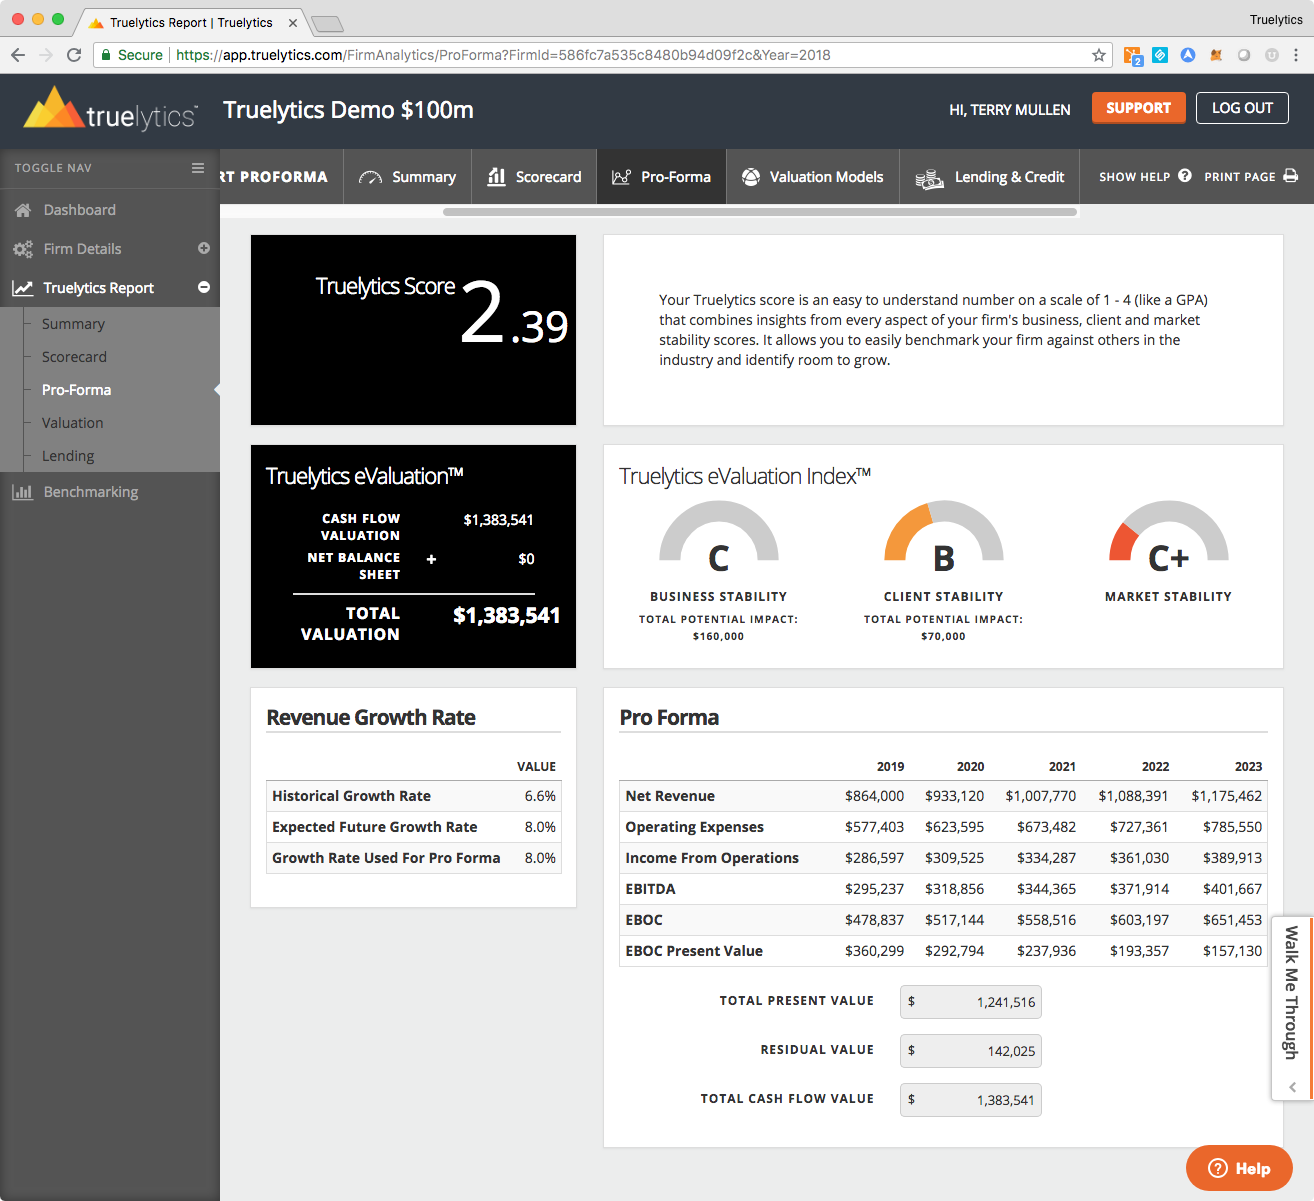1314x1201 pixels.
Task: Click EBOC Present Value 2021 $237,936
Action: (x=1046, y=951)
